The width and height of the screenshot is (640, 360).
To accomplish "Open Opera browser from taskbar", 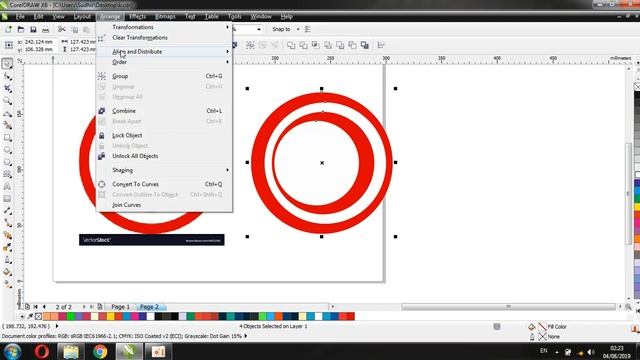I will coord(42,351).
